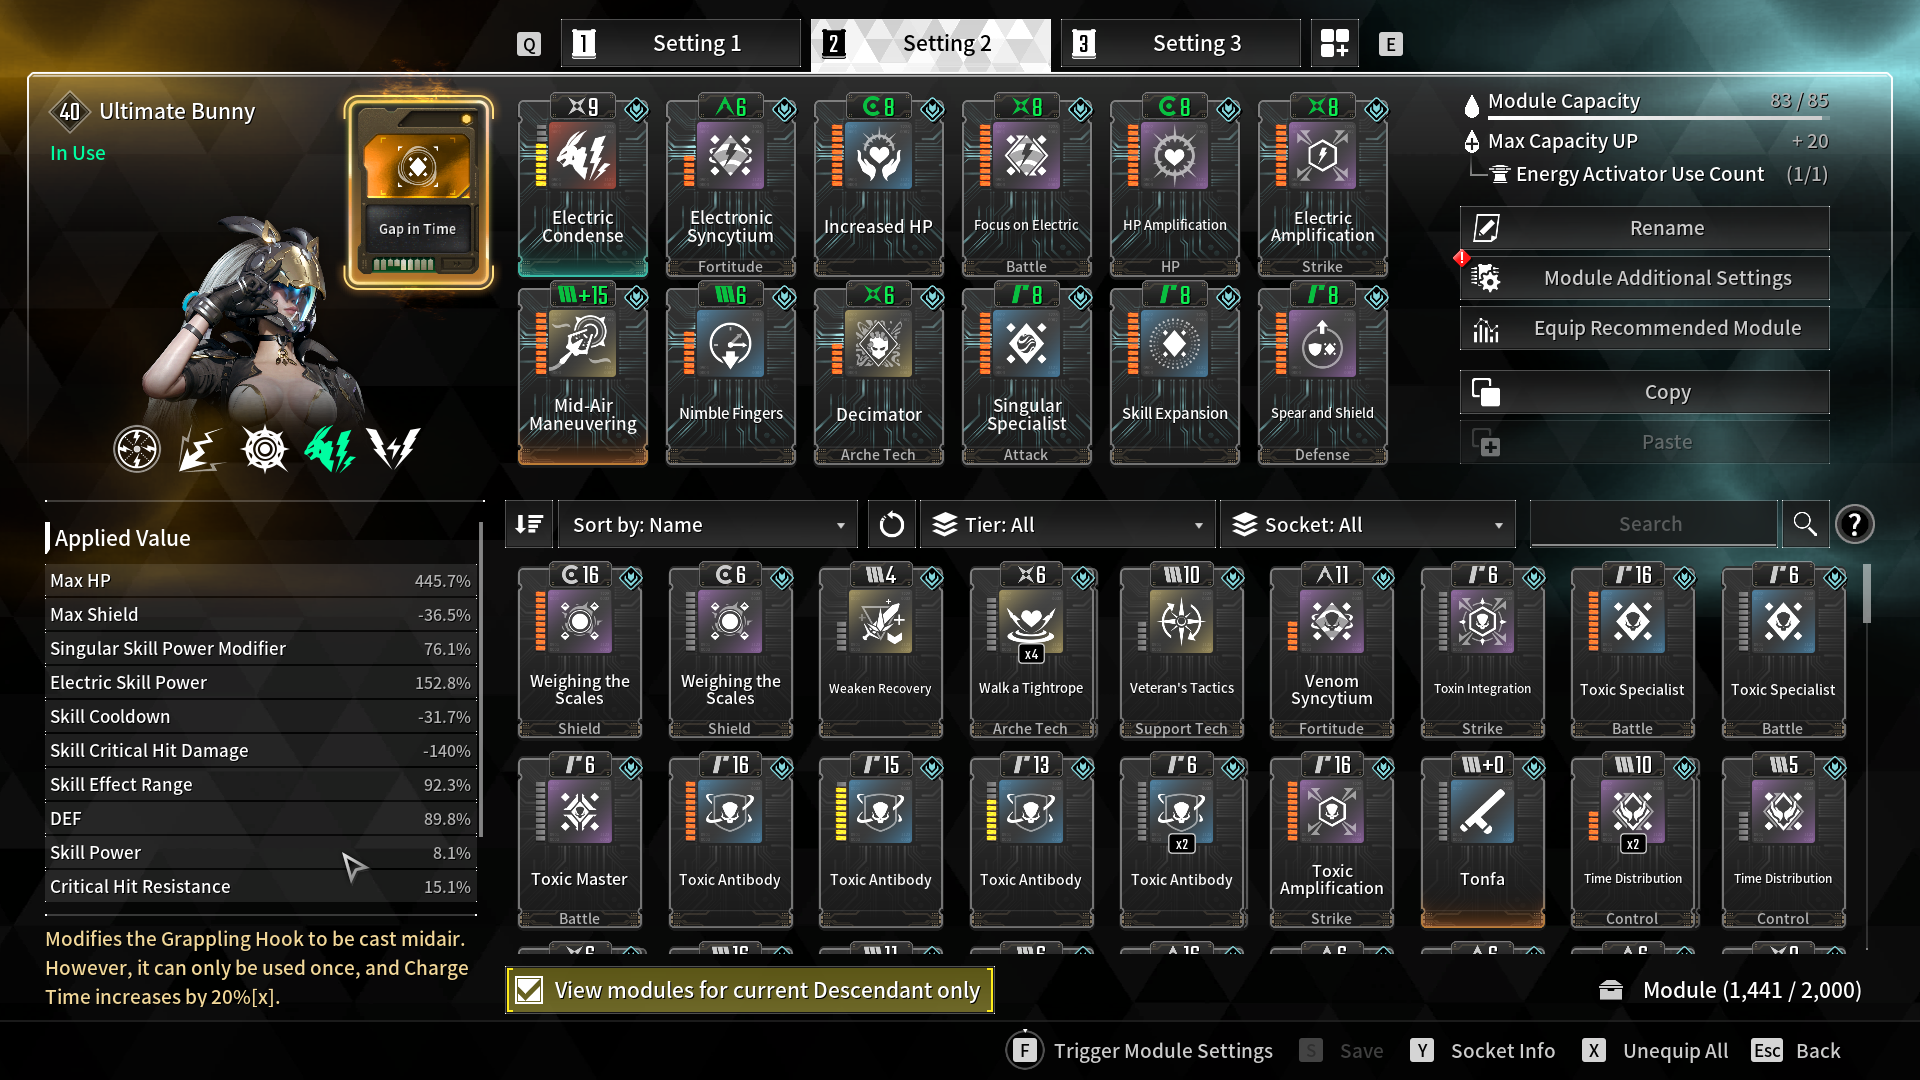The image size is (1920, 1080).
Task: Uncheck View modules for current Descendant only
Action: (x=529, y=990)
